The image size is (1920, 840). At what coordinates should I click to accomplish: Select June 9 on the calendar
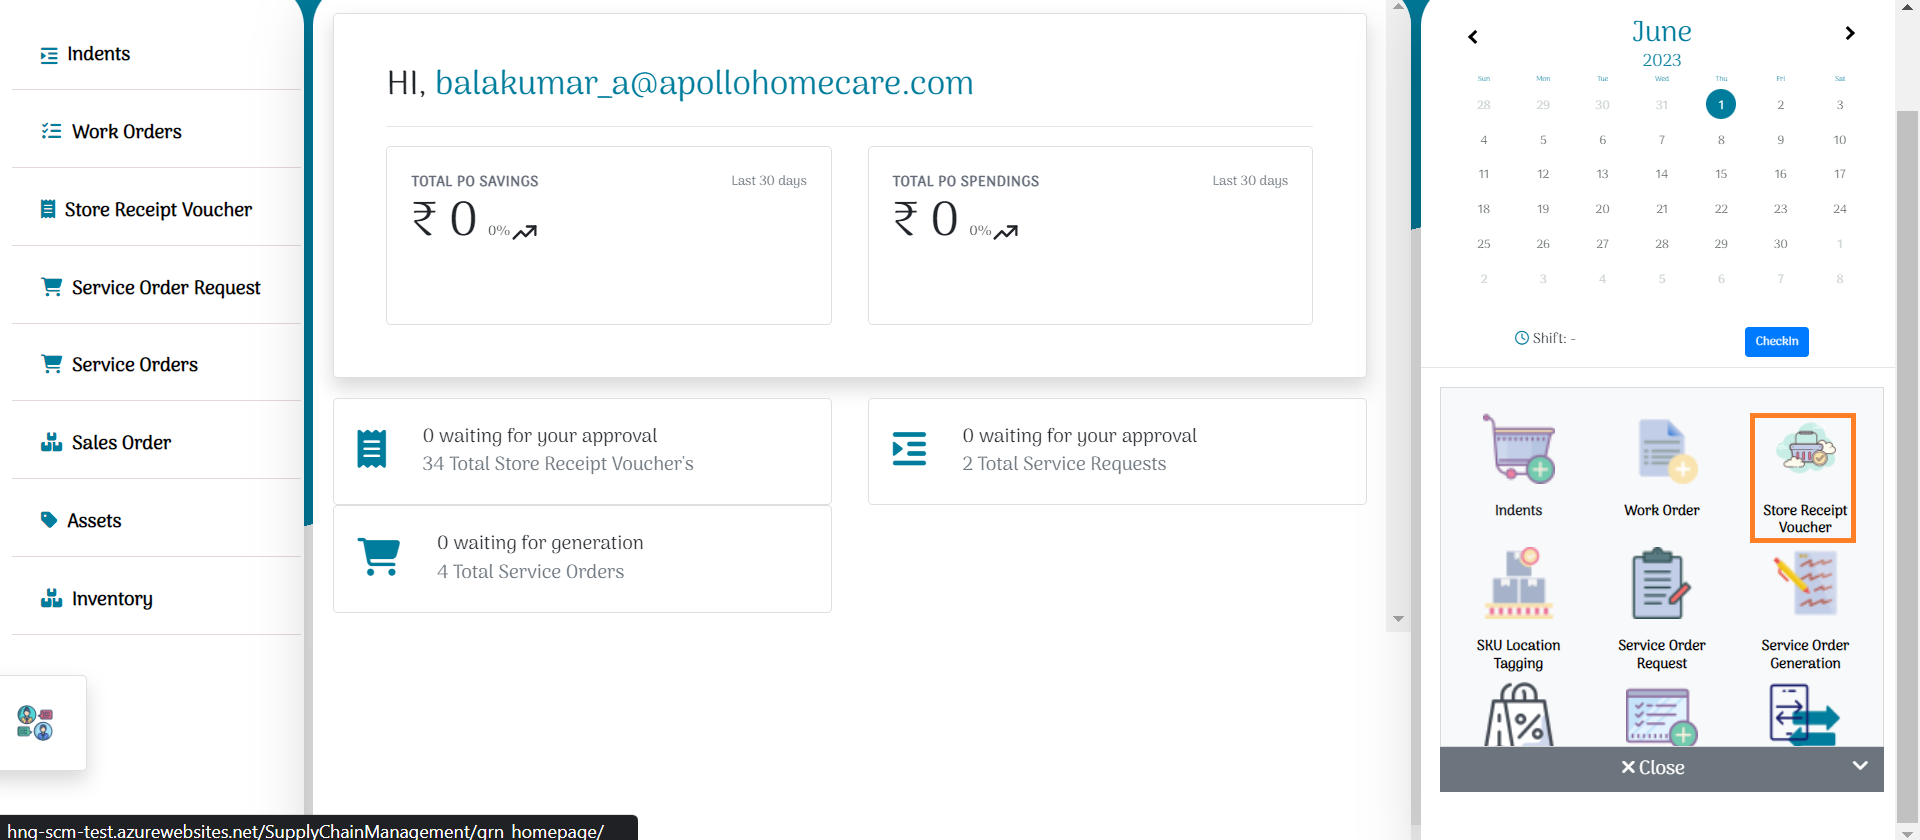[1780, 140]
